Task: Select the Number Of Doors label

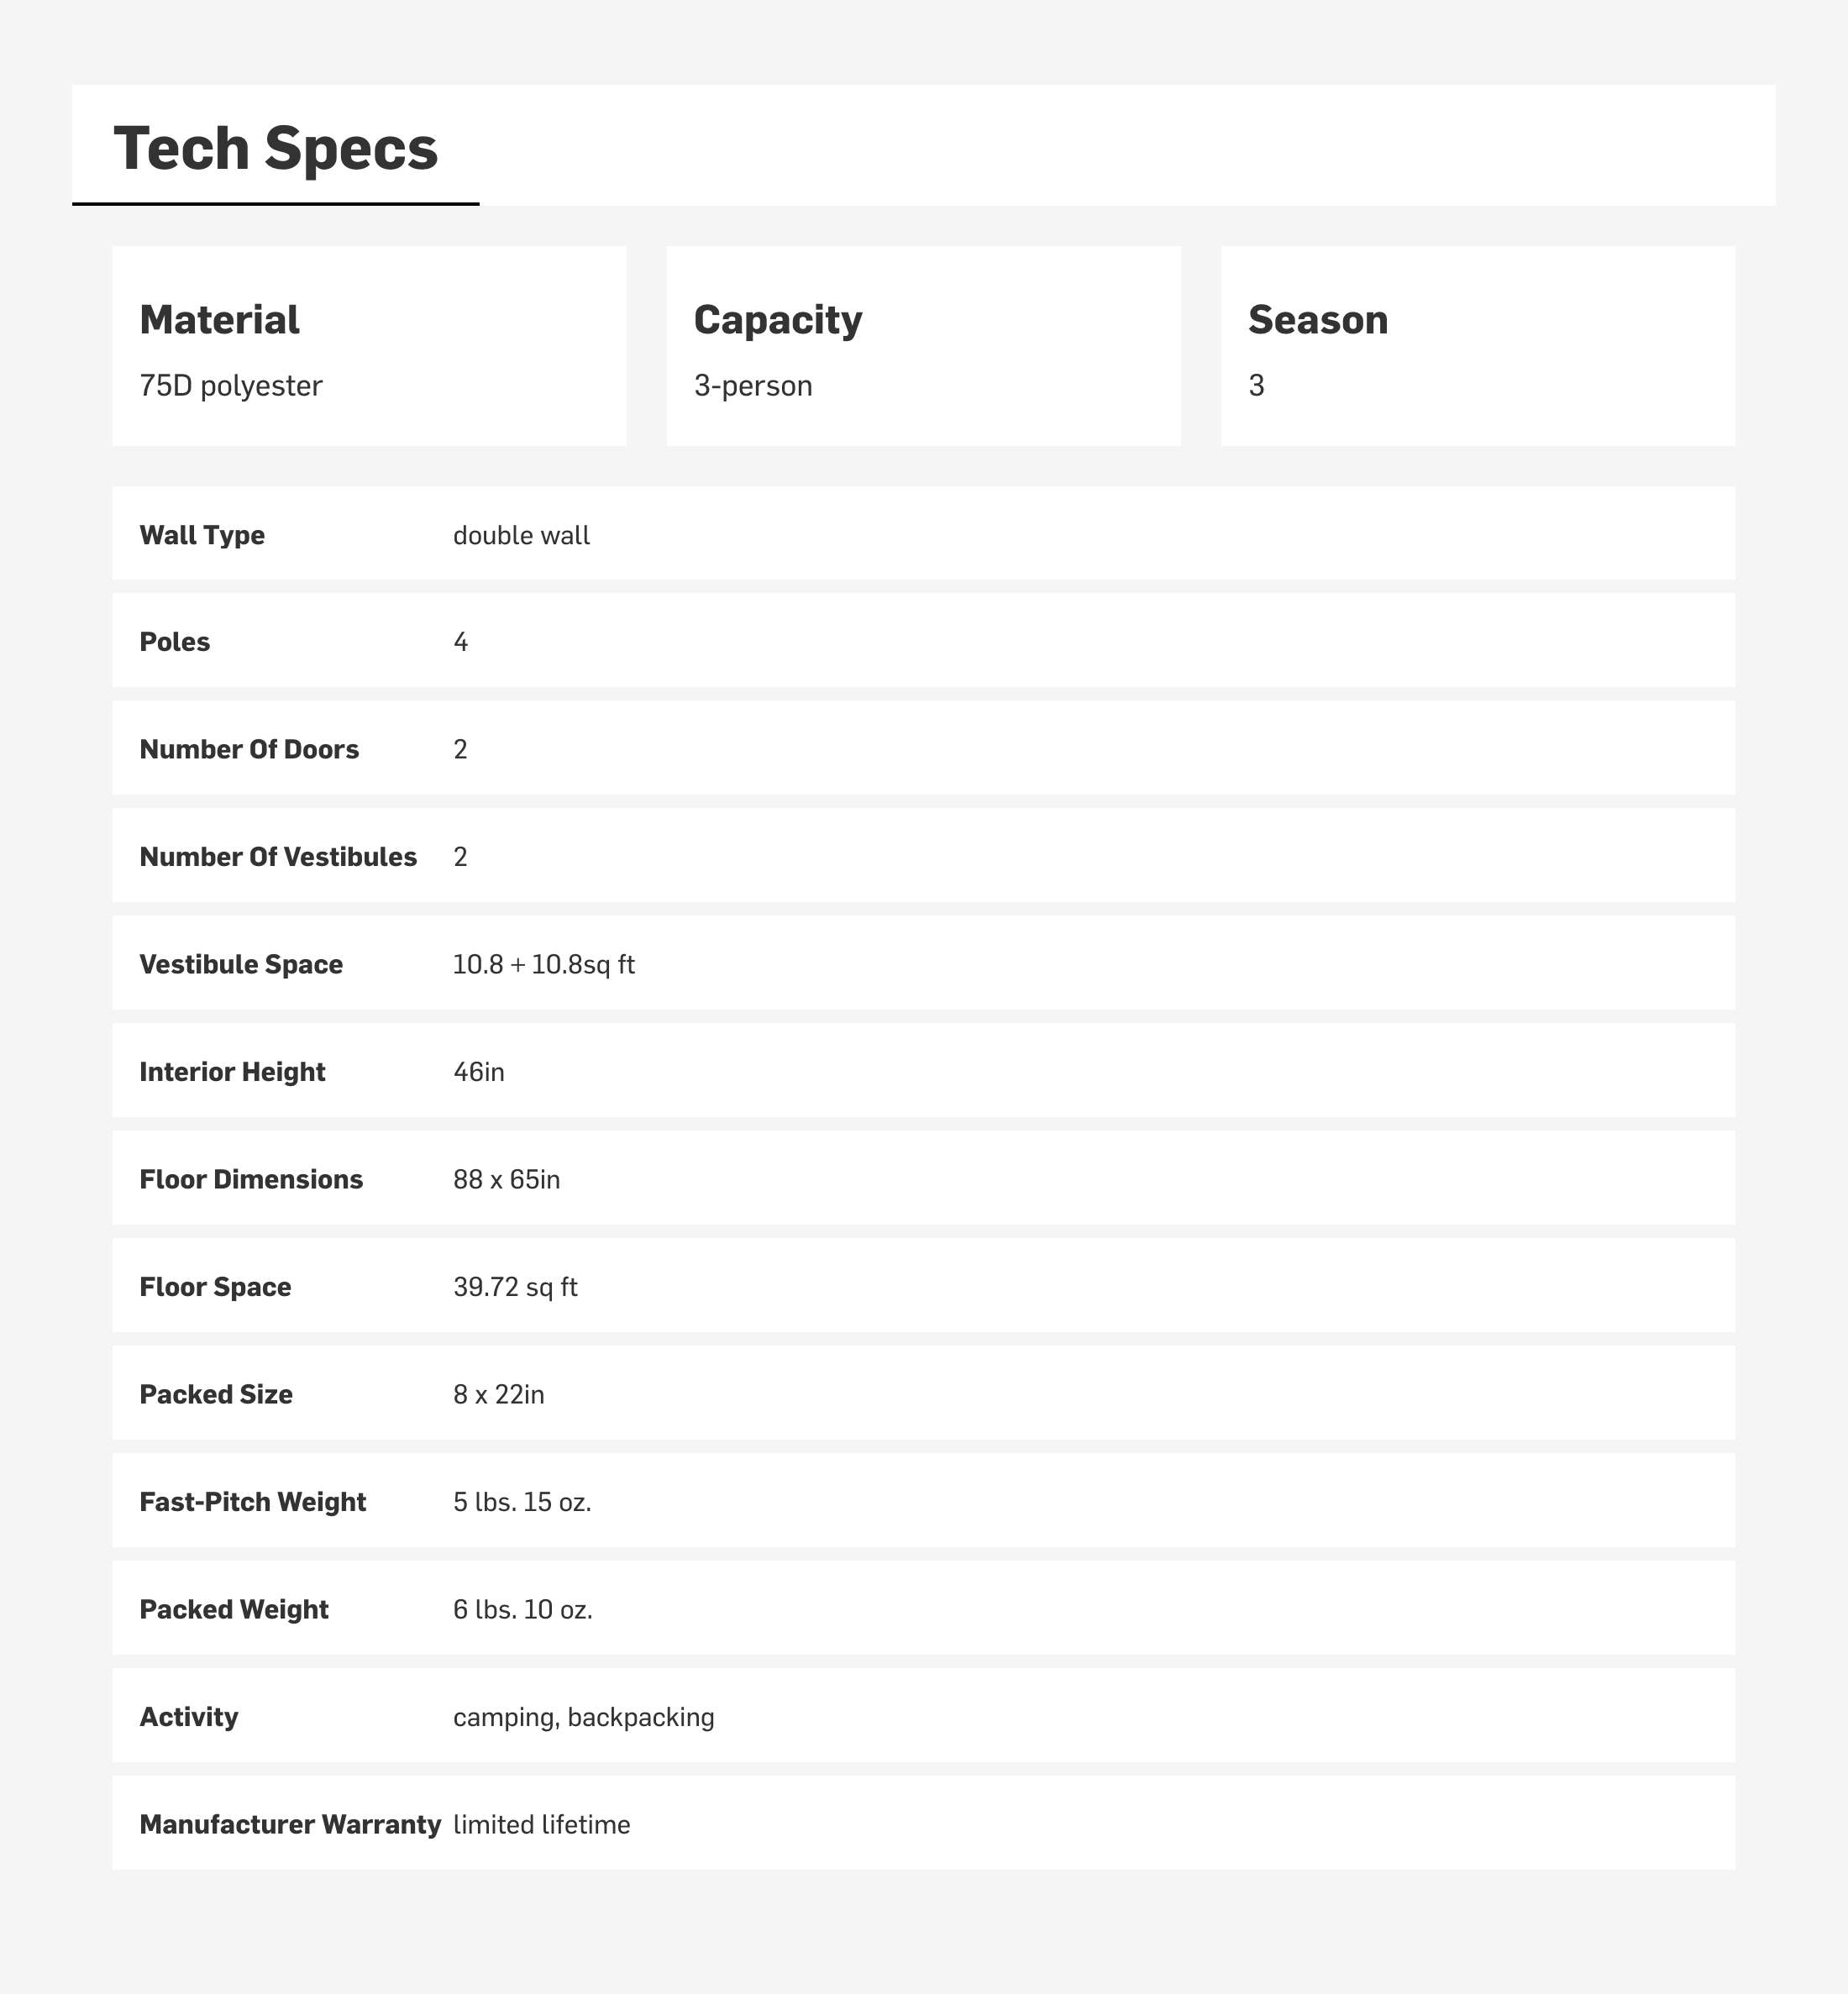Action: (249, 749)
